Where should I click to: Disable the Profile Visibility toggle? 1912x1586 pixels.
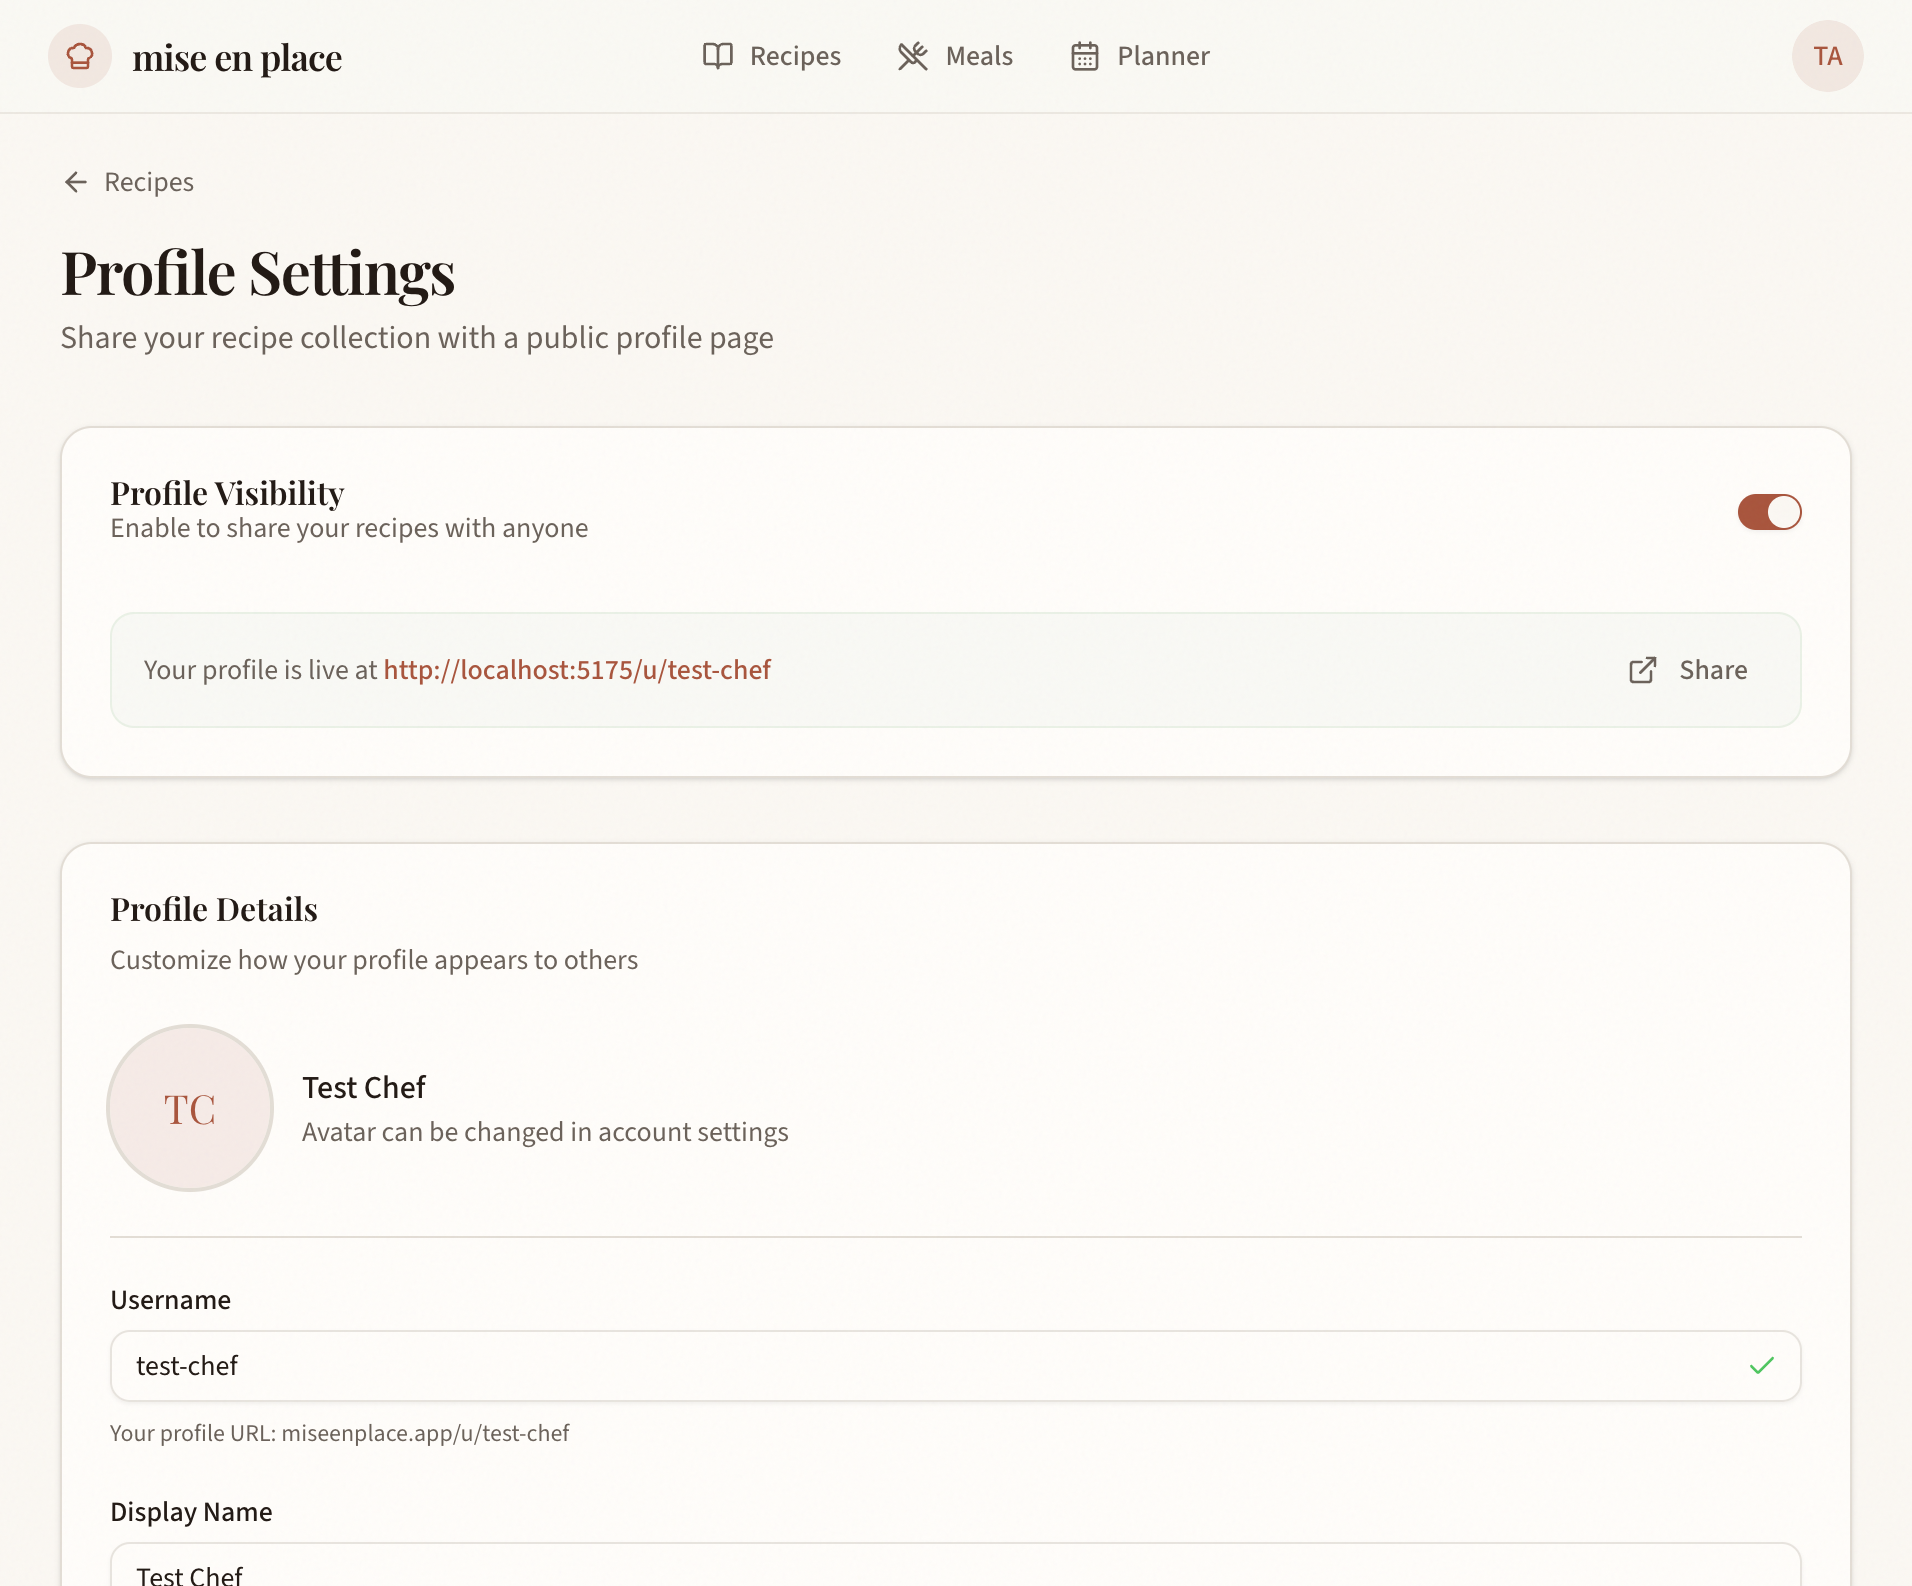(1768, 512)
